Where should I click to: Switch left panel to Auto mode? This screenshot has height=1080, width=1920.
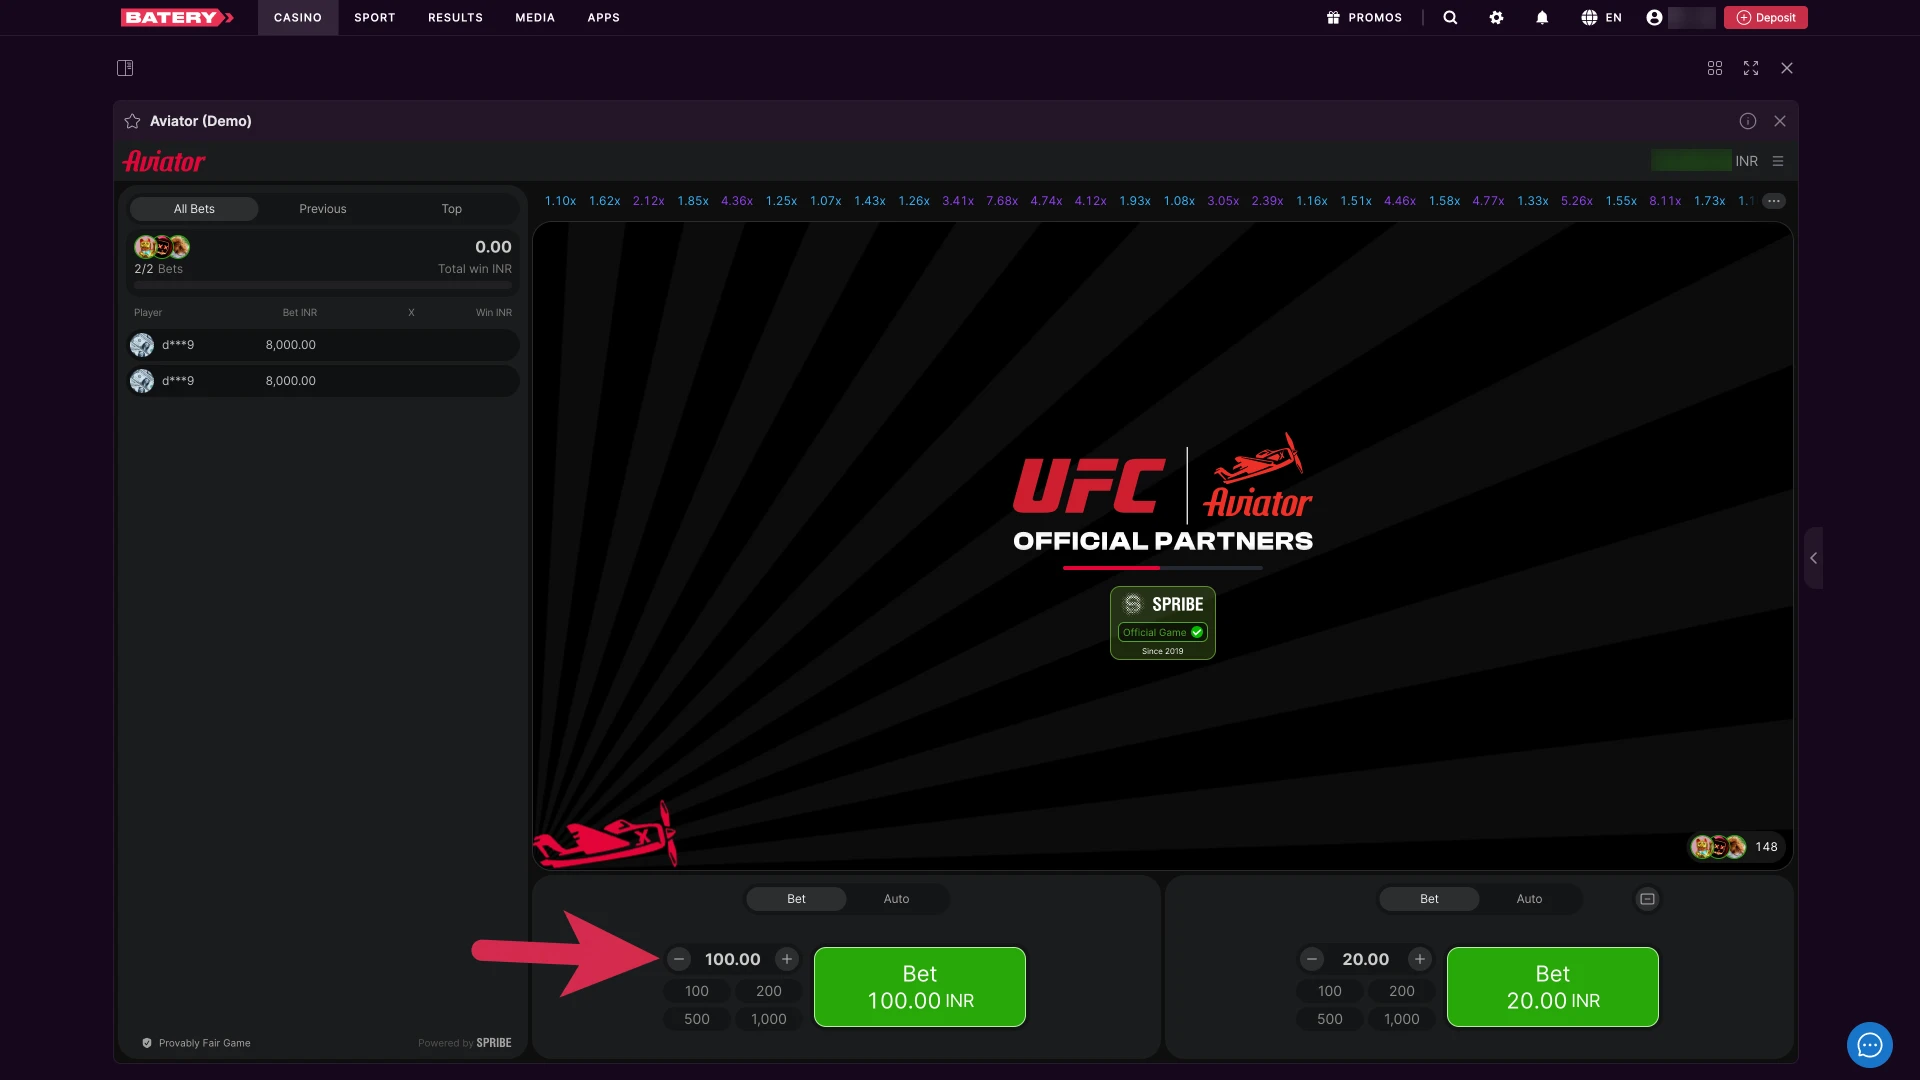[x=897, y=899]
